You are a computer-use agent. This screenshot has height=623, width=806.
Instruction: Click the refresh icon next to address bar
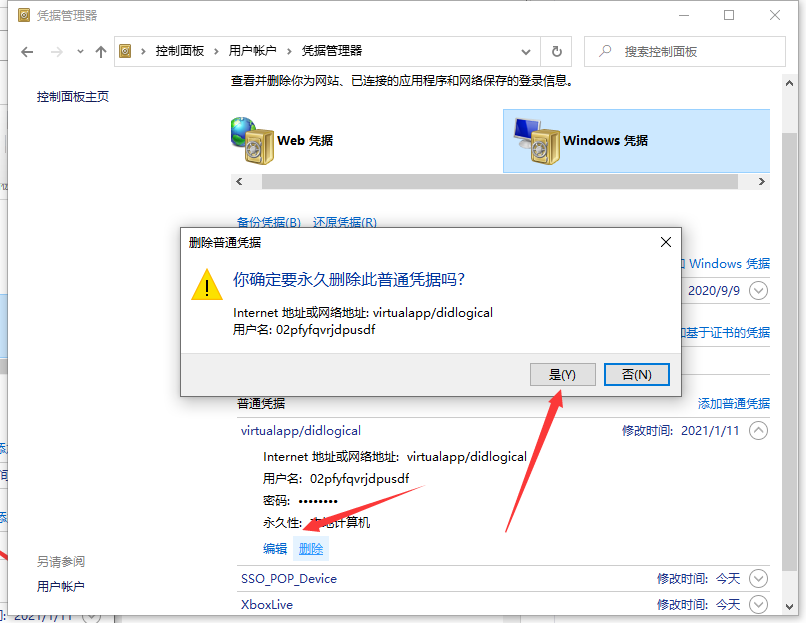click(557, 51)
